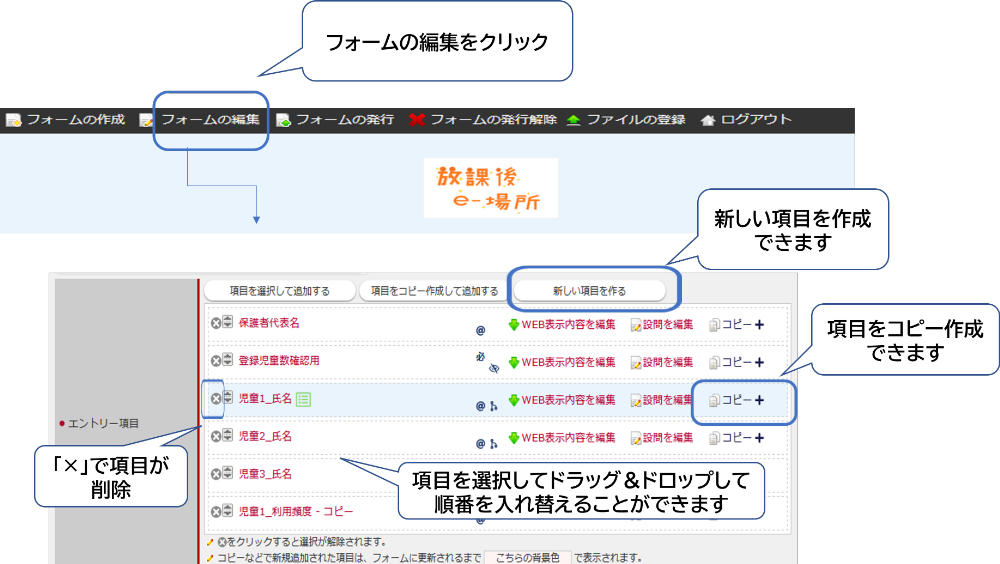Click the 放課後e-場所 logo image

[x=490, y=188]
